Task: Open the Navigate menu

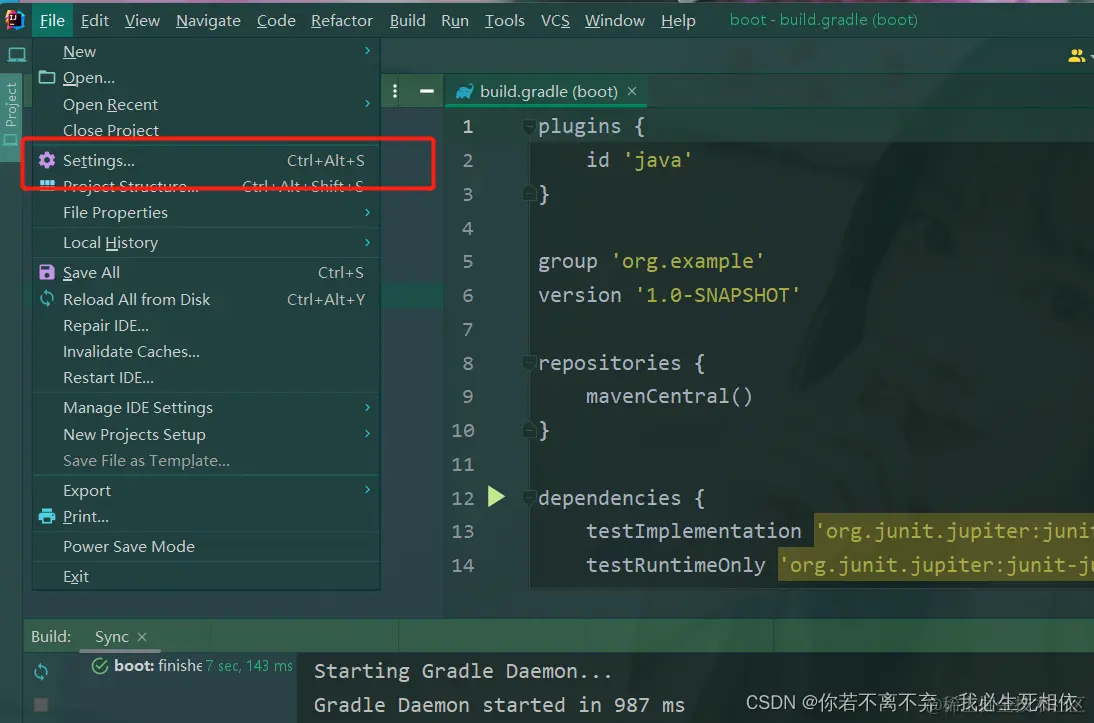Action: click(x=208, y=21)
